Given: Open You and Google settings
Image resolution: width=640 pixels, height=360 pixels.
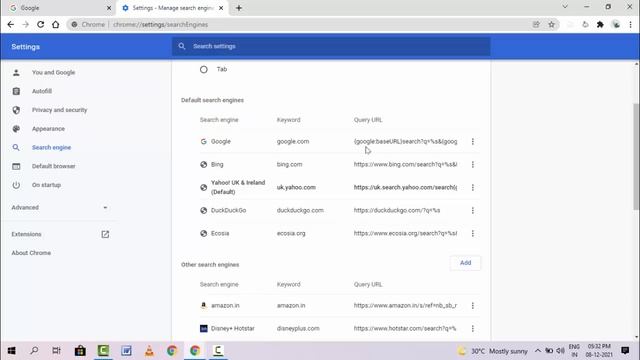Looking at the screenshot, I should click(53, 72).
